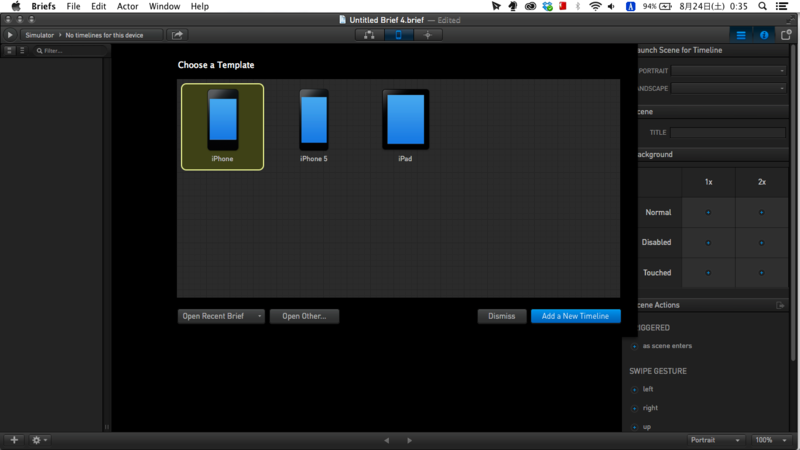Open the Edit menu

pyautogui.click(x=98, y=6)
